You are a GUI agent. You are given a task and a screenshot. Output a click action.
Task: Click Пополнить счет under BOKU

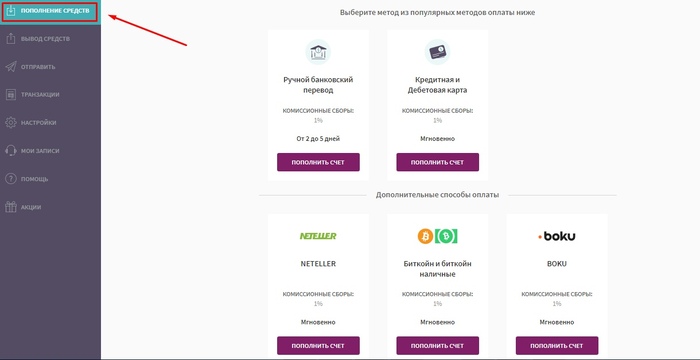(x=557, y=346)
